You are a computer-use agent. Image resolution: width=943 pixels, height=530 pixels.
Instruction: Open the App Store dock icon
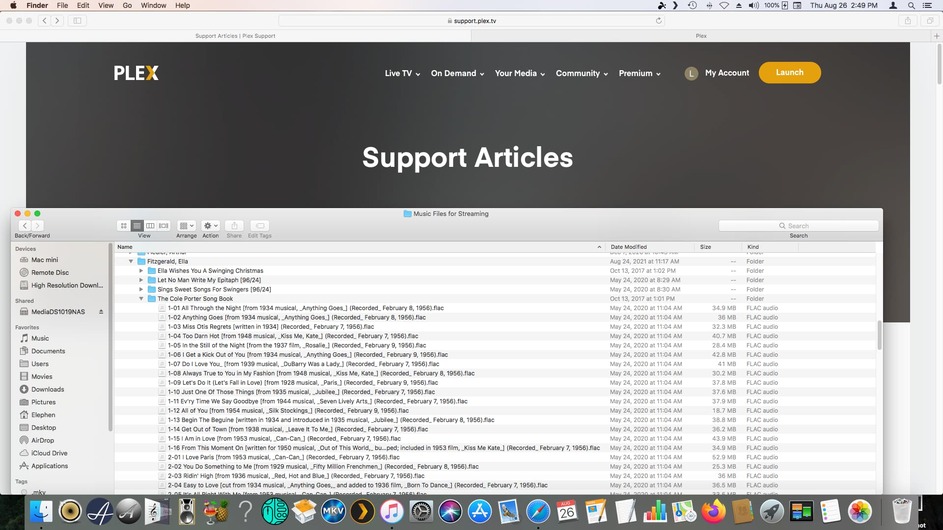pos(479,512)
